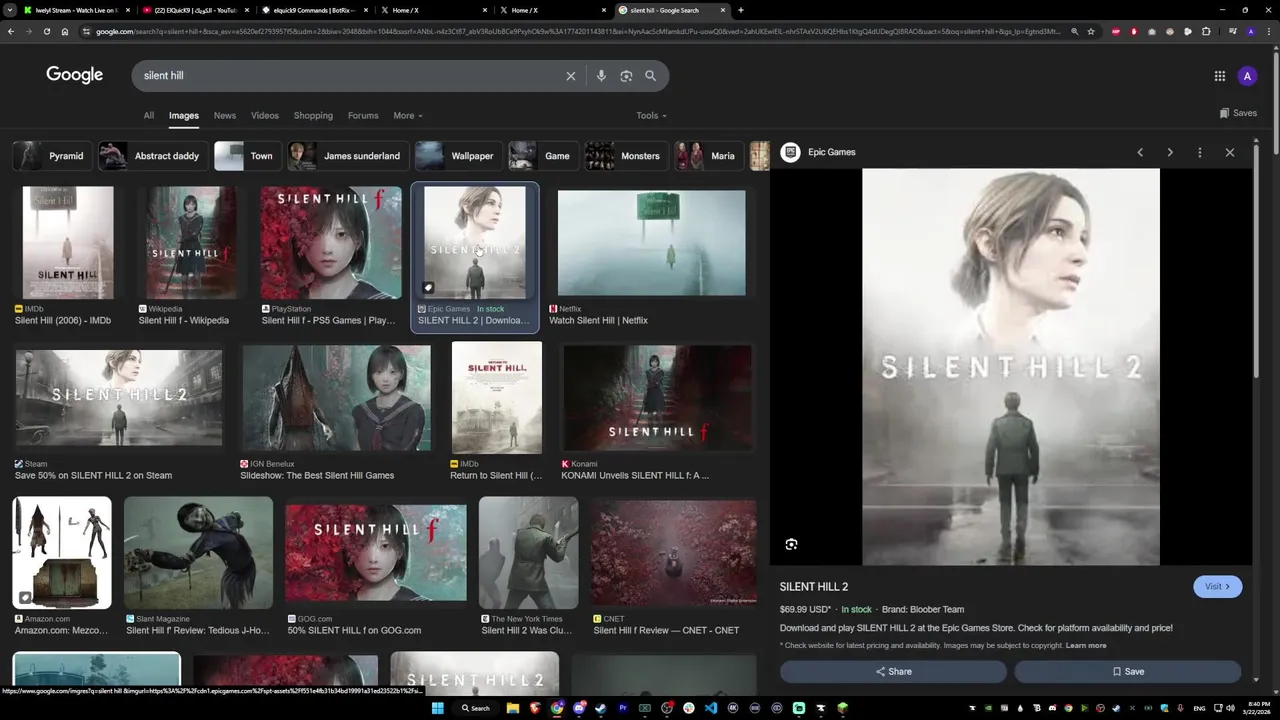Open the Brave browser taskbar icon

[x=535, y=708]
